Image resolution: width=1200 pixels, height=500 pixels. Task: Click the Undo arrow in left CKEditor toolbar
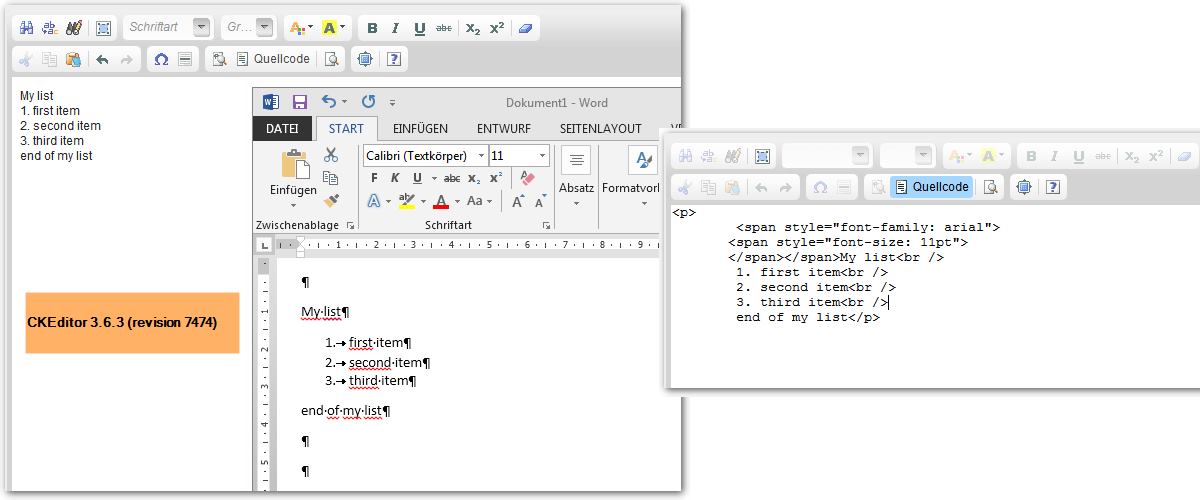pyautogui.click(x=102, y=60)
